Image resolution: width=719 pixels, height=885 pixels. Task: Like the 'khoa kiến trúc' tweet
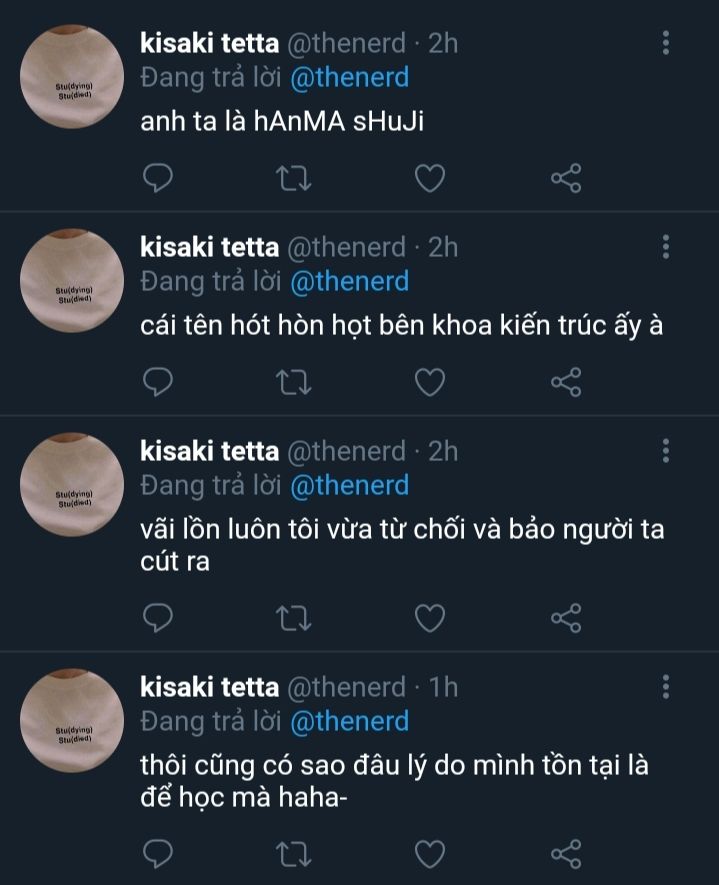[x=430, y=382]
